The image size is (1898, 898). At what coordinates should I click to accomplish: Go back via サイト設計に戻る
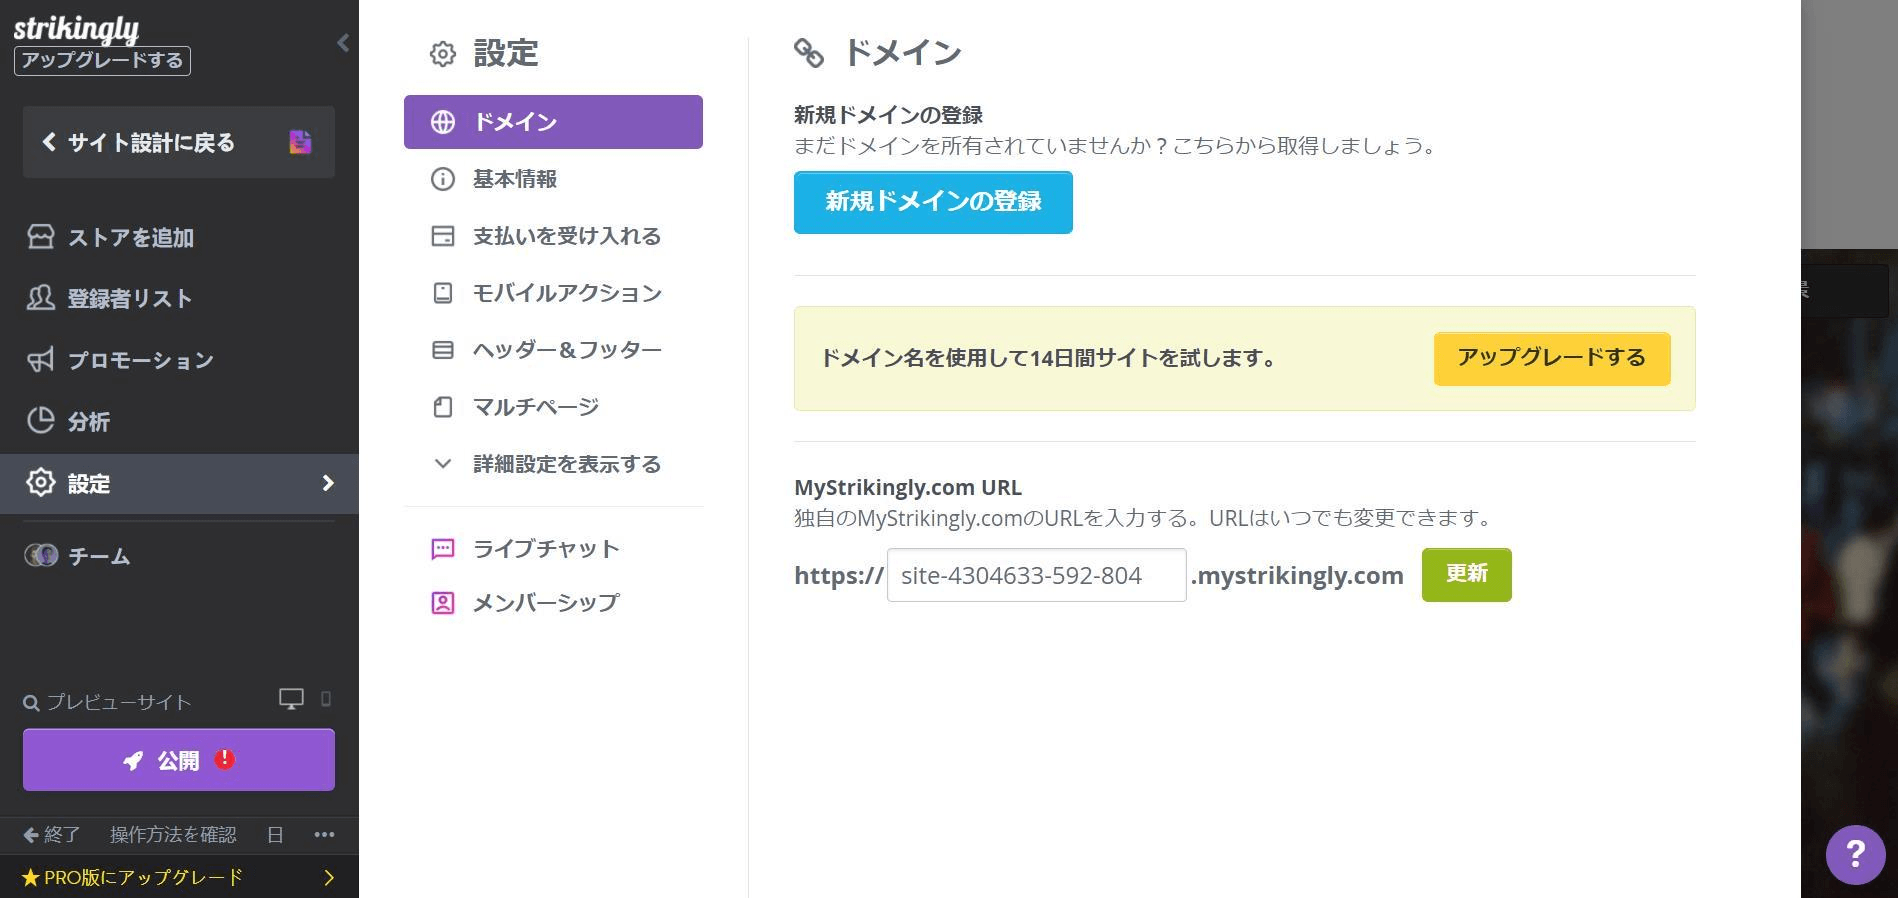[179, 142]
